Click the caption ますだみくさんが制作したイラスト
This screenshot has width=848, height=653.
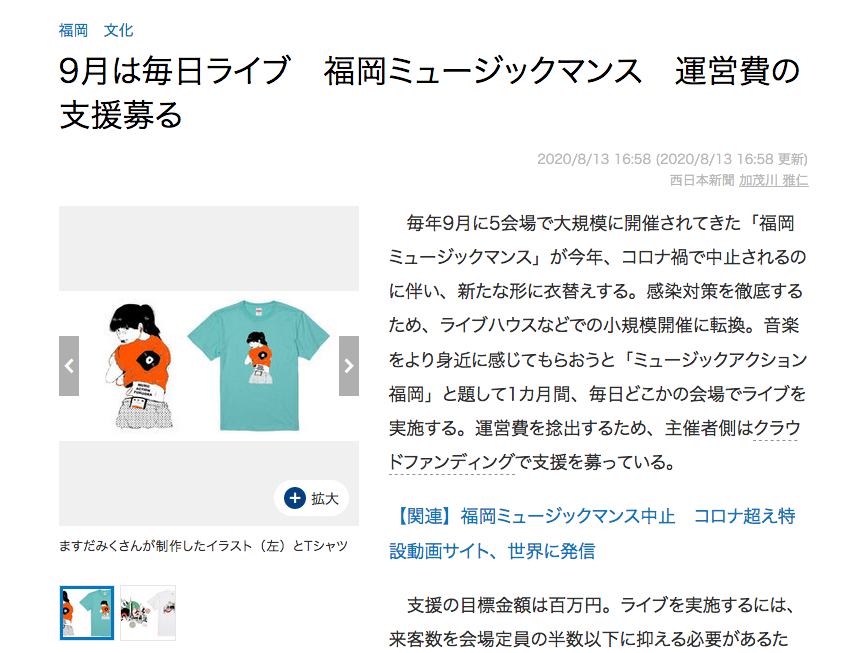156,546
